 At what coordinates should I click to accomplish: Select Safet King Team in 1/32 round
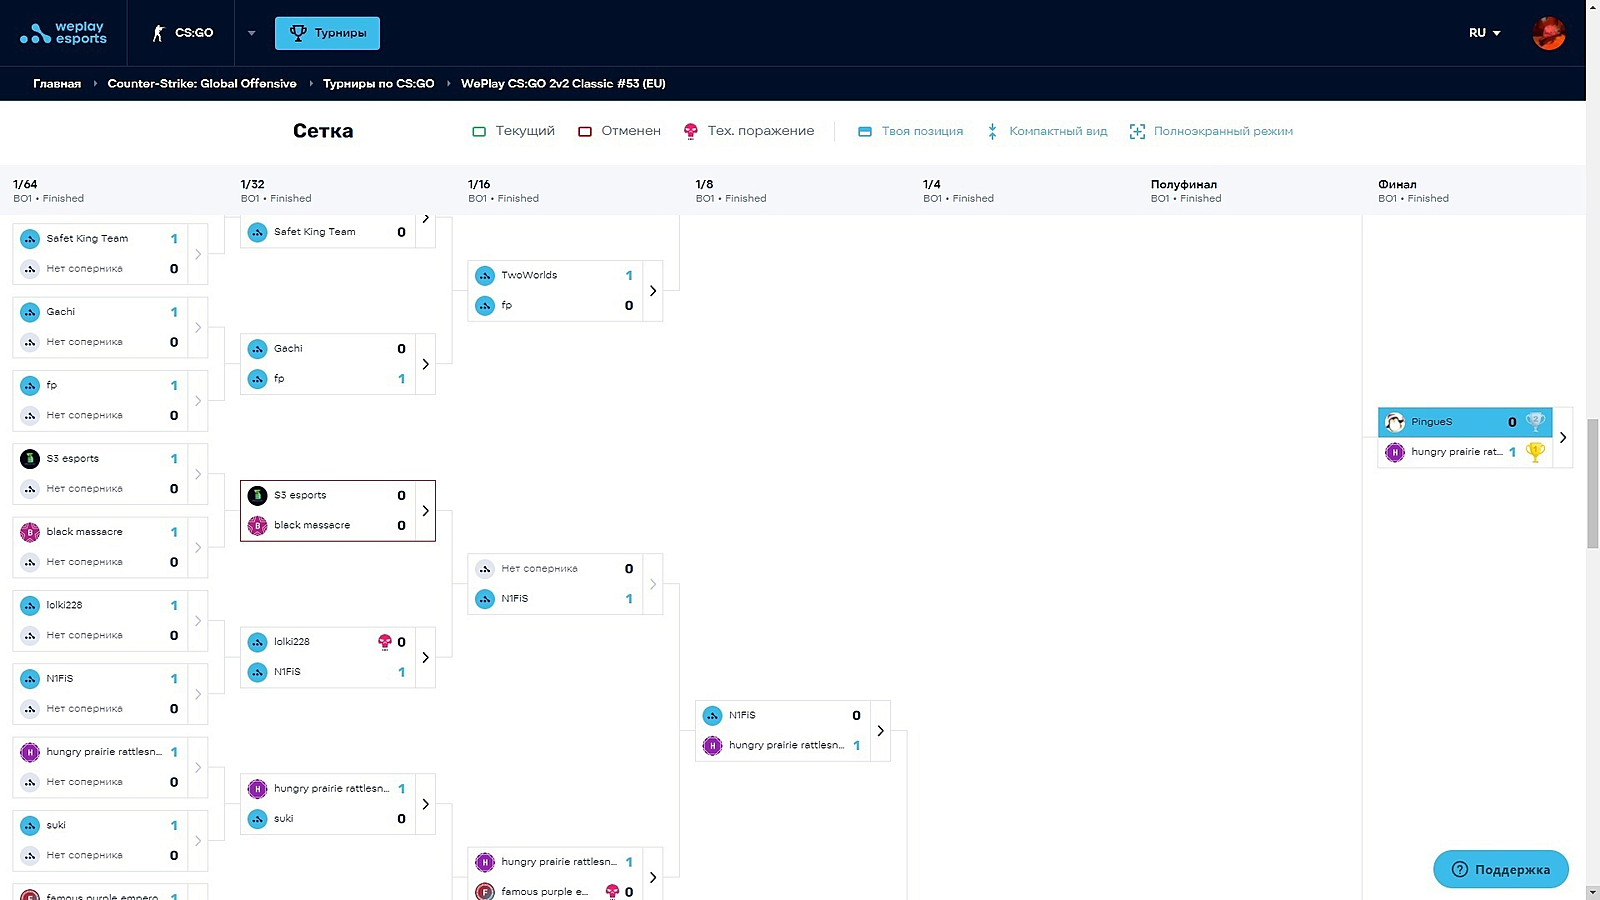(328, 232)
